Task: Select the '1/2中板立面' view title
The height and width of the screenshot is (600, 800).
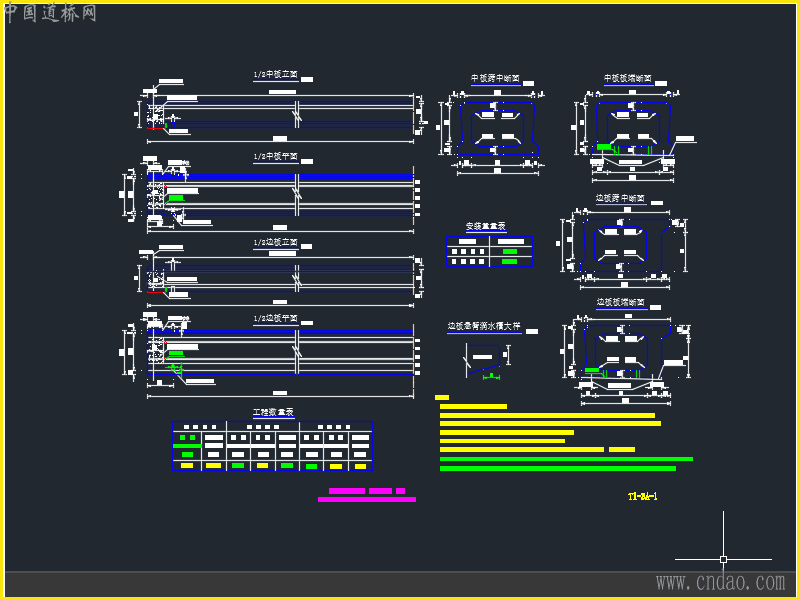Action: coord(276,74)
